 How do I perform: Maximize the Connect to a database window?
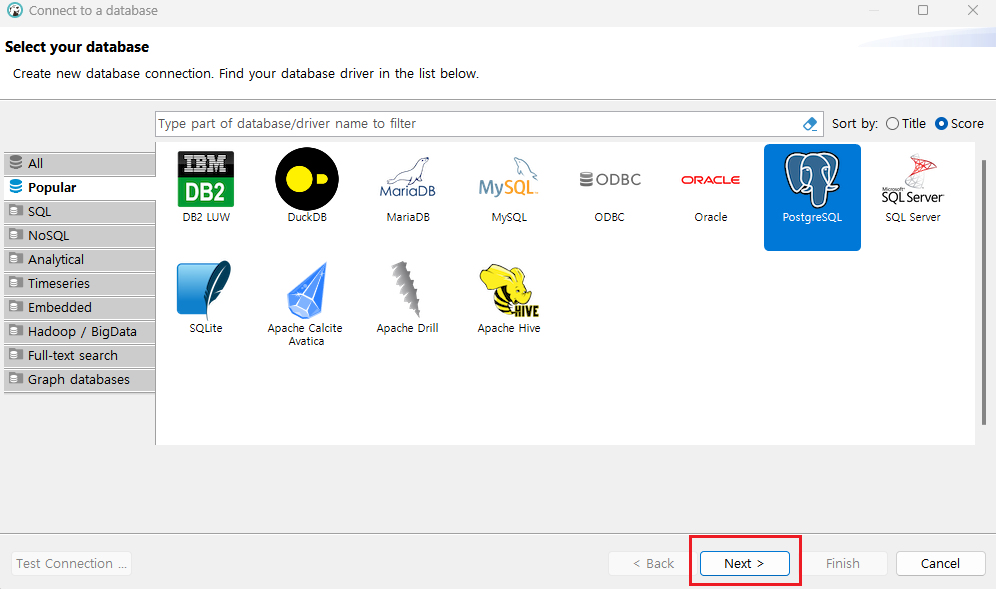coord(923,10)
